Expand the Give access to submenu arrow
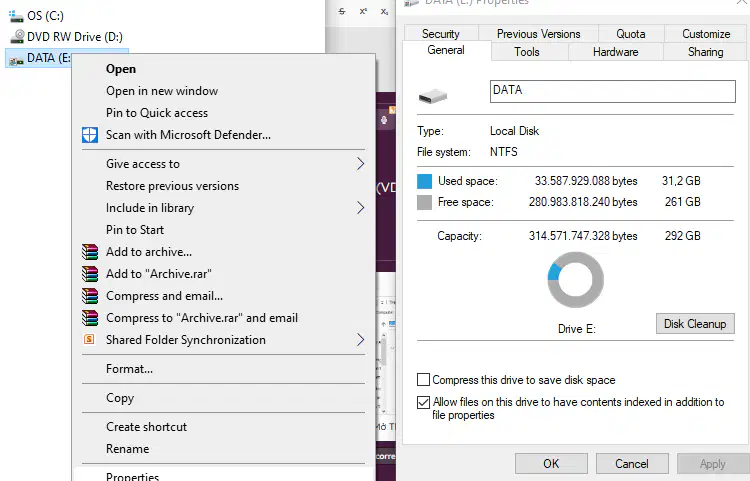The image size is (750, 481). (x=360, y=164)
